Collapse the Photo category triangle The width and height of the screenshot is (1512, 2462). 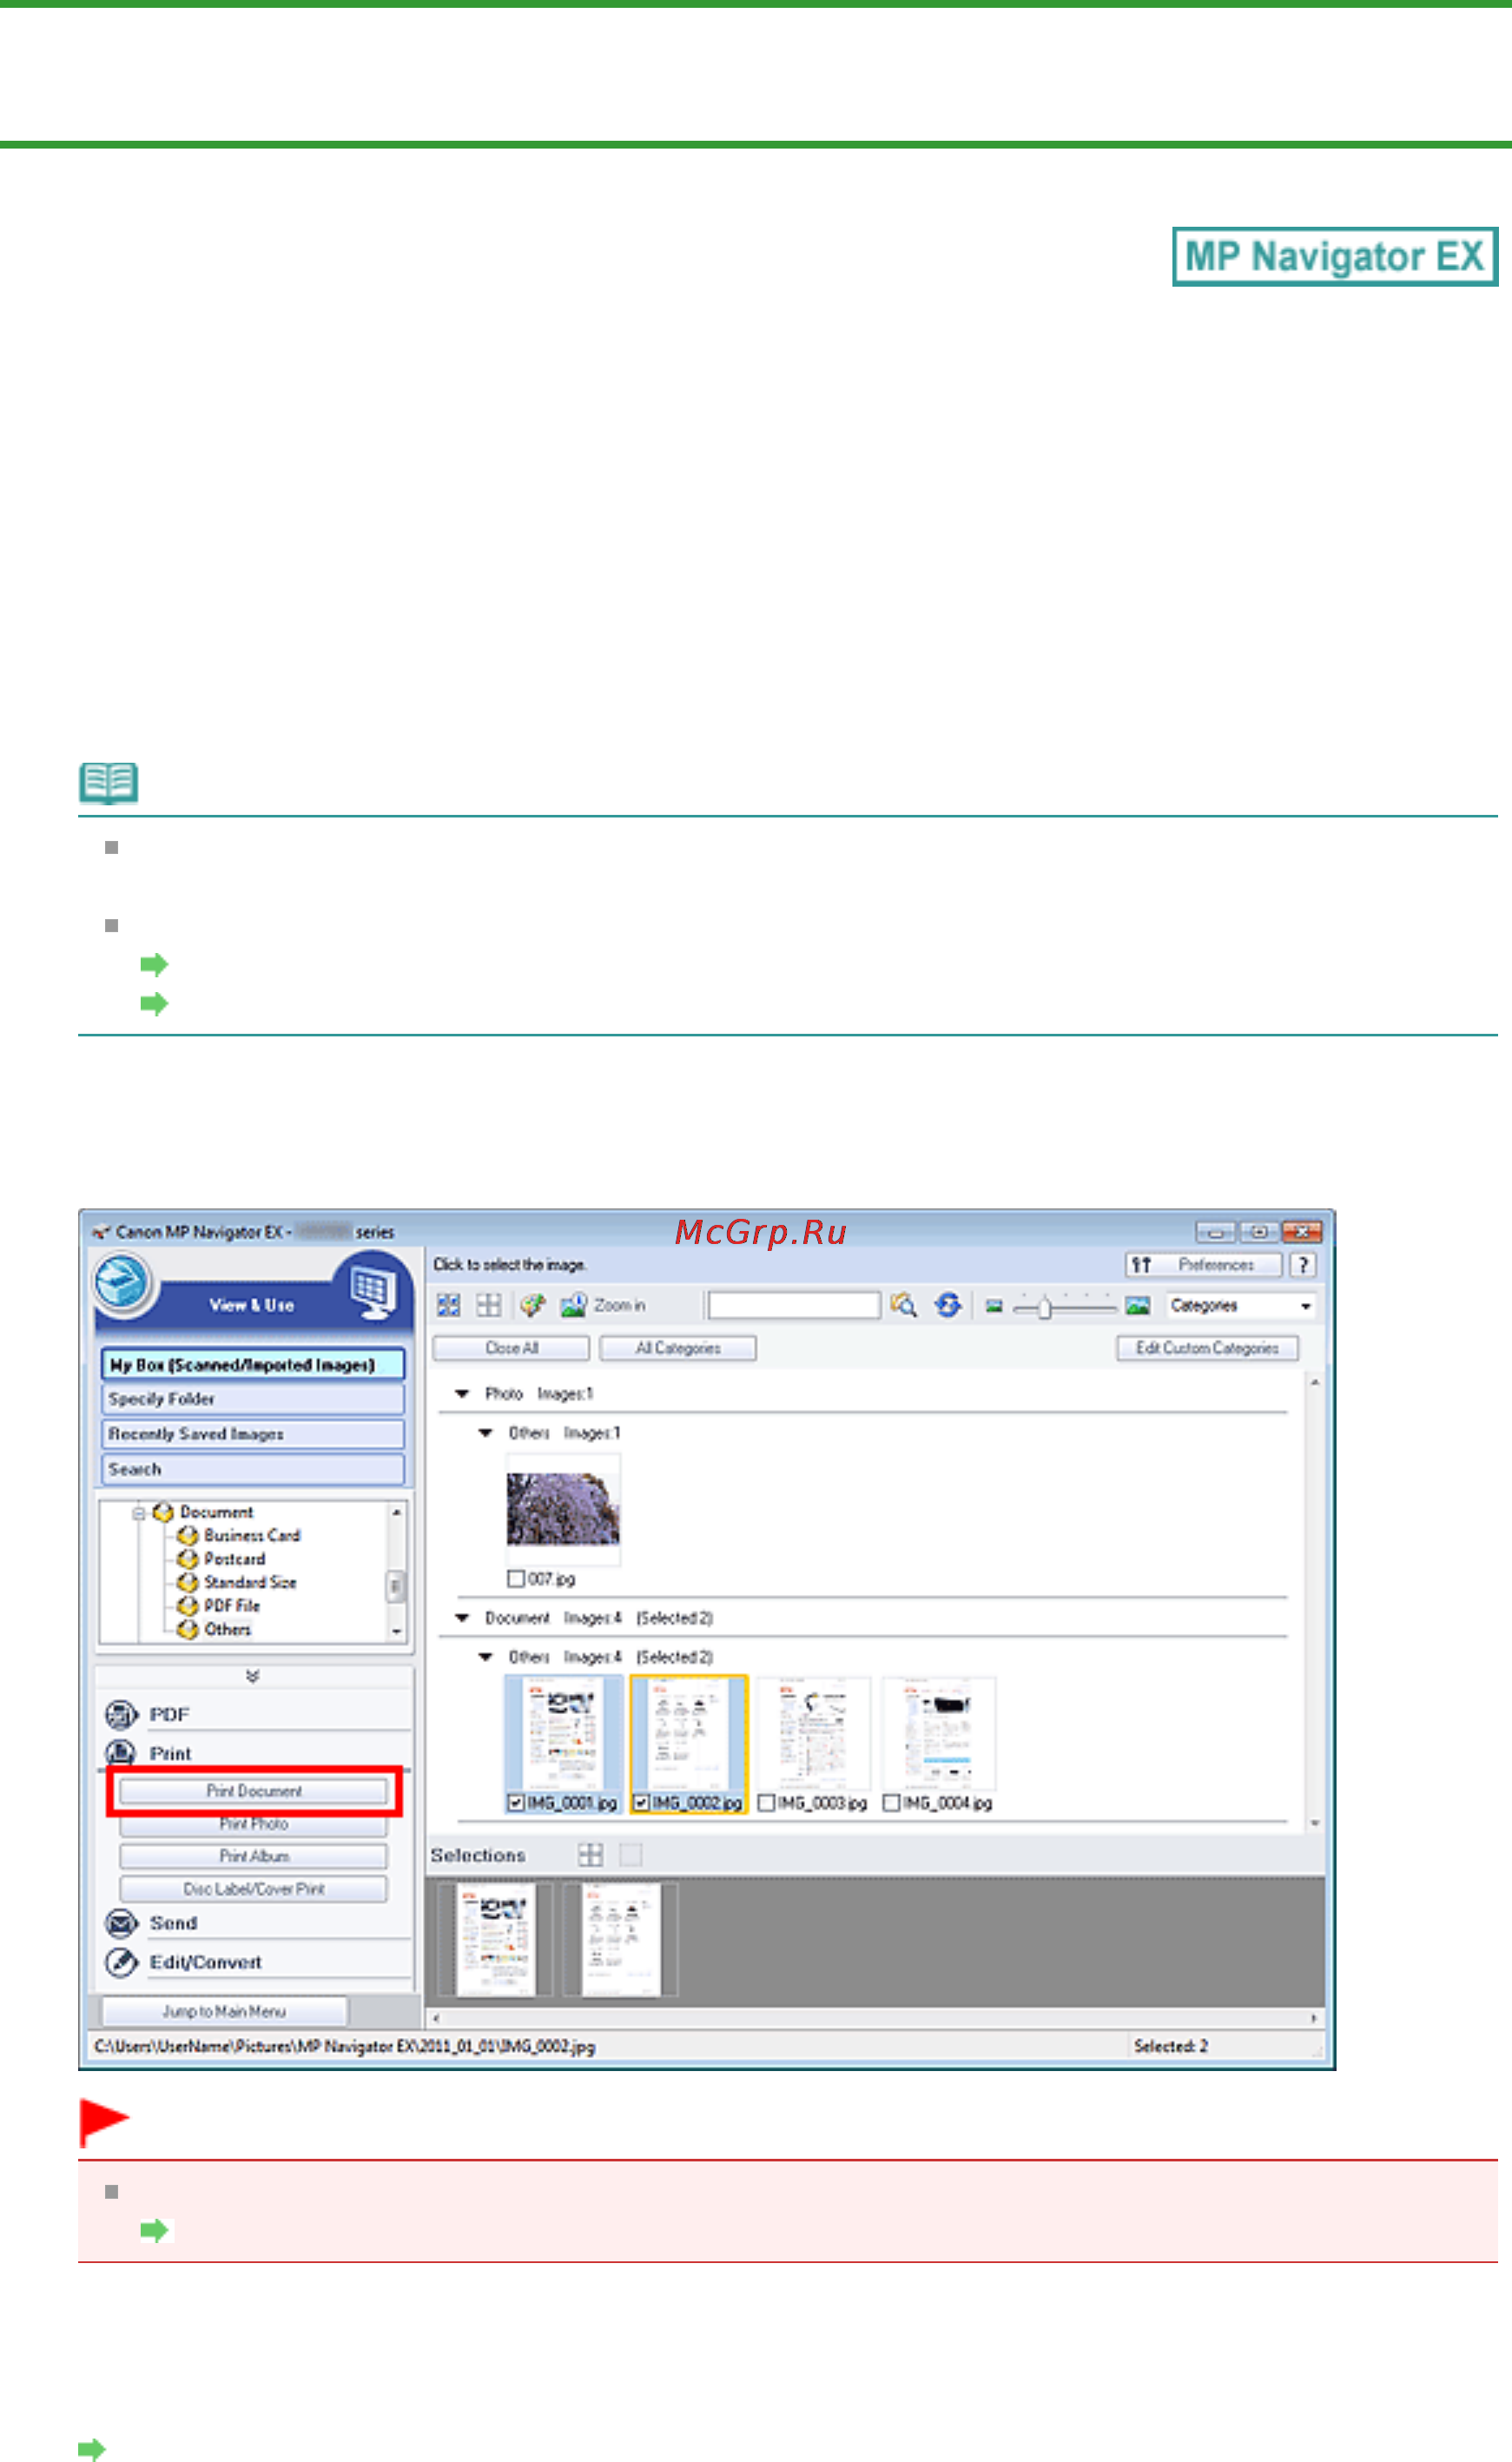pyautogui.click(x=462, y=1394)
